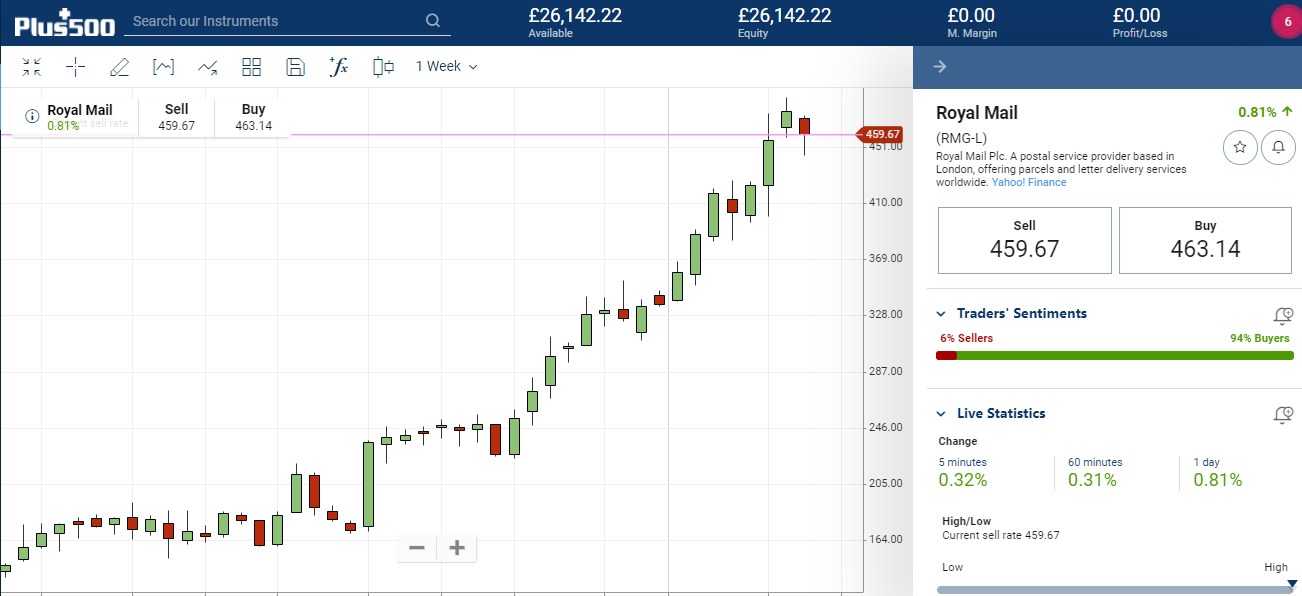The height and width of the screenshot is (596, 1302).
Task: Collapse the Traders' Sentiments section
Action: pyautogui.click(x=941, y=314)
